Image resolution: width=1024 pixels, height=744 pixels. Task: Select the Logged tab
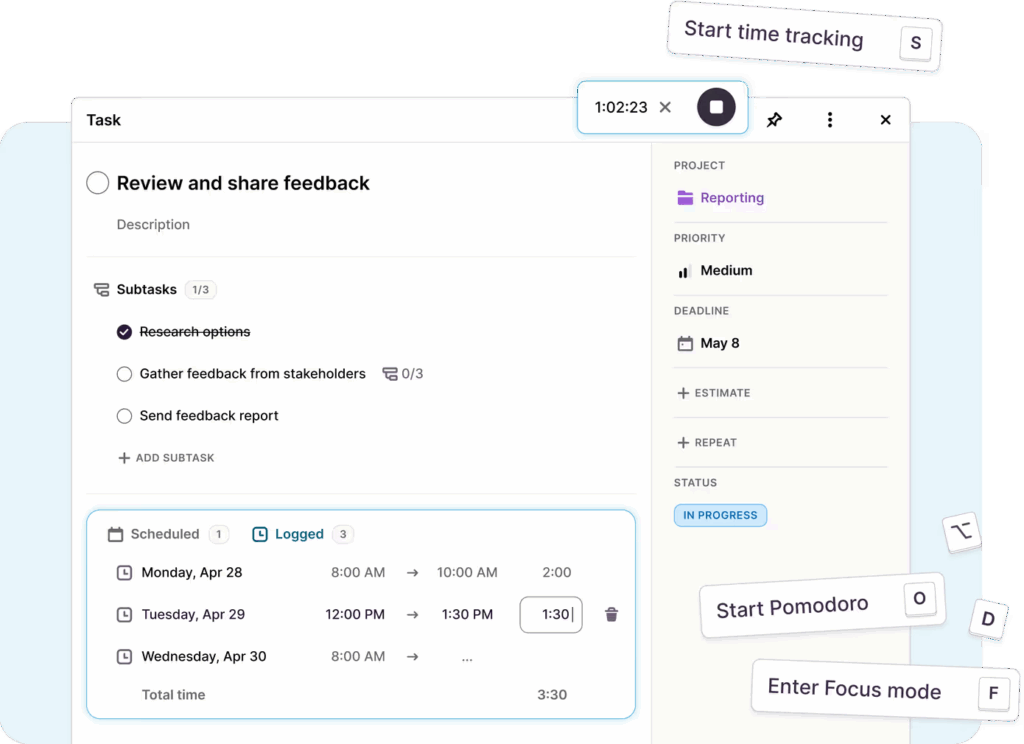point(299,534)
